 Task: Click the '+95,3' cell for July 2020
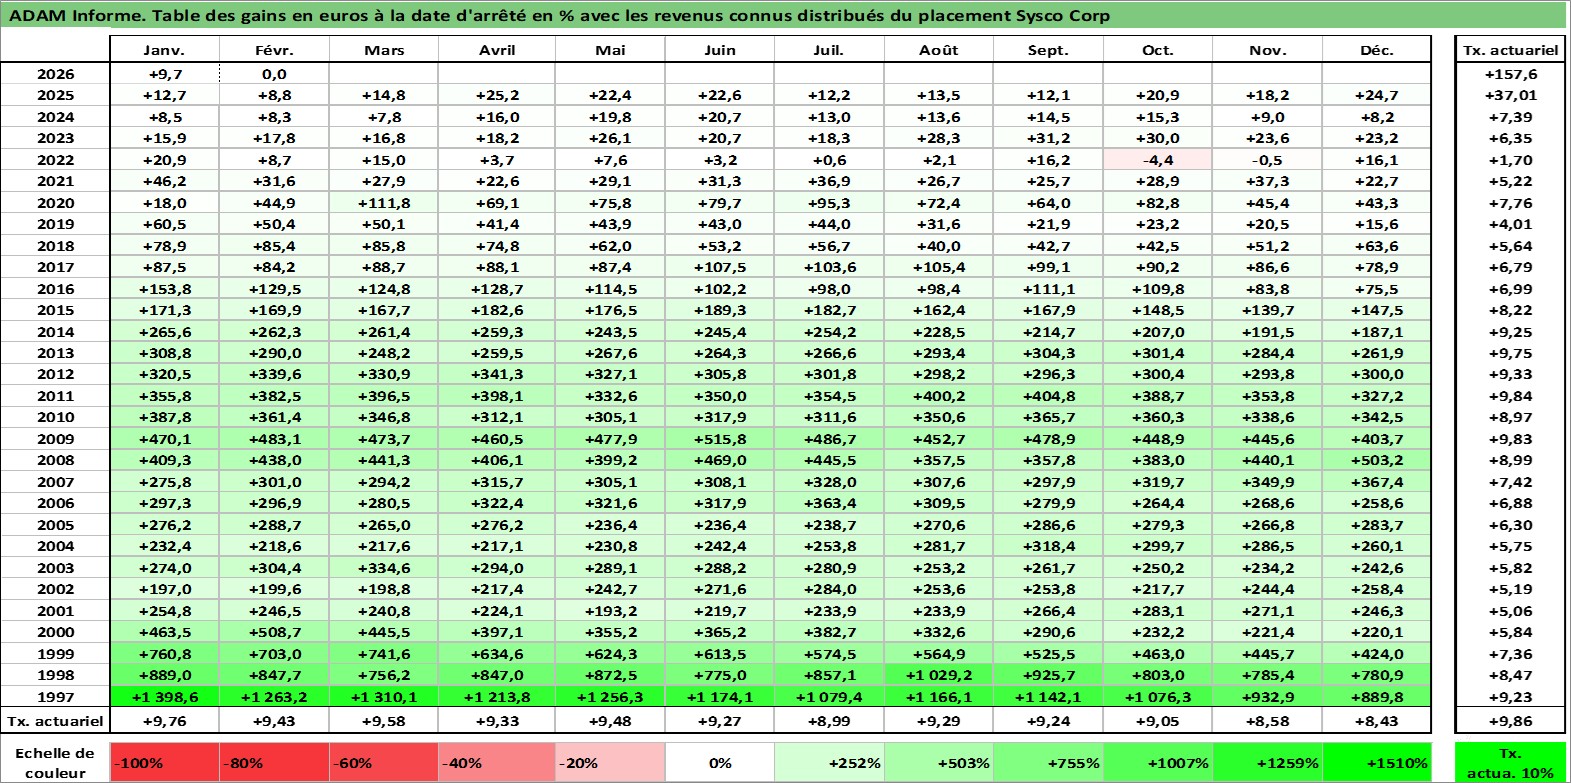829,203
